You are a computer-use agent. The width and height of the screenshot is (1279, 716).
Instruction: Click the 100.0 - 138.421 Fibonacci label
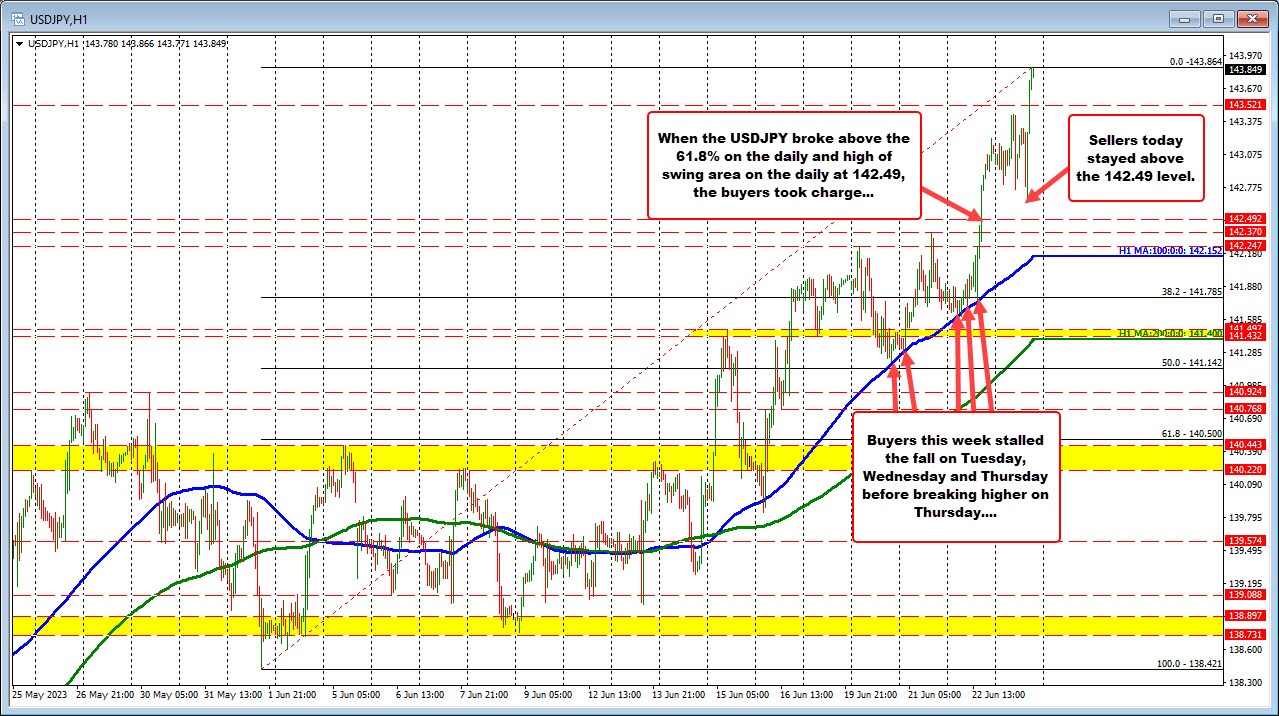click(x=1188, y=663)
